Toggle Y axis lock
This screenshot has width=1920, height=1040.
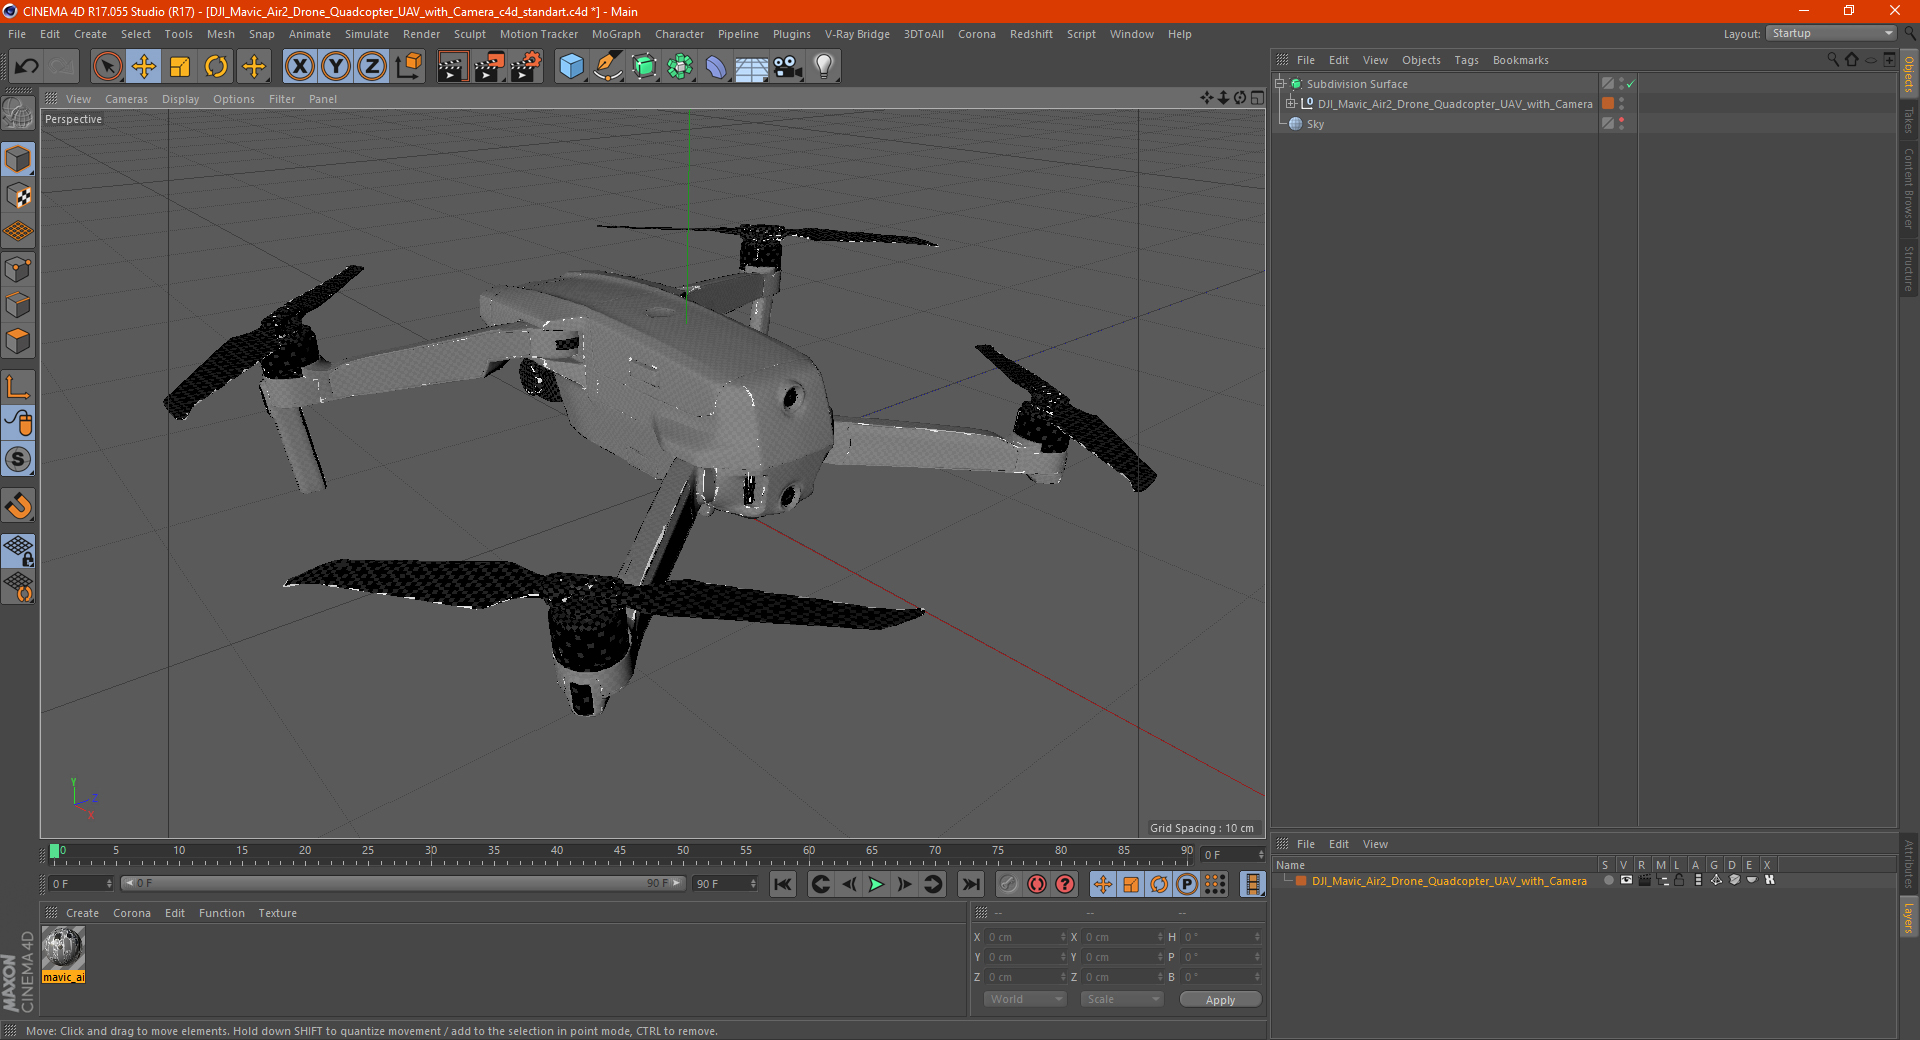coord(336,67)
